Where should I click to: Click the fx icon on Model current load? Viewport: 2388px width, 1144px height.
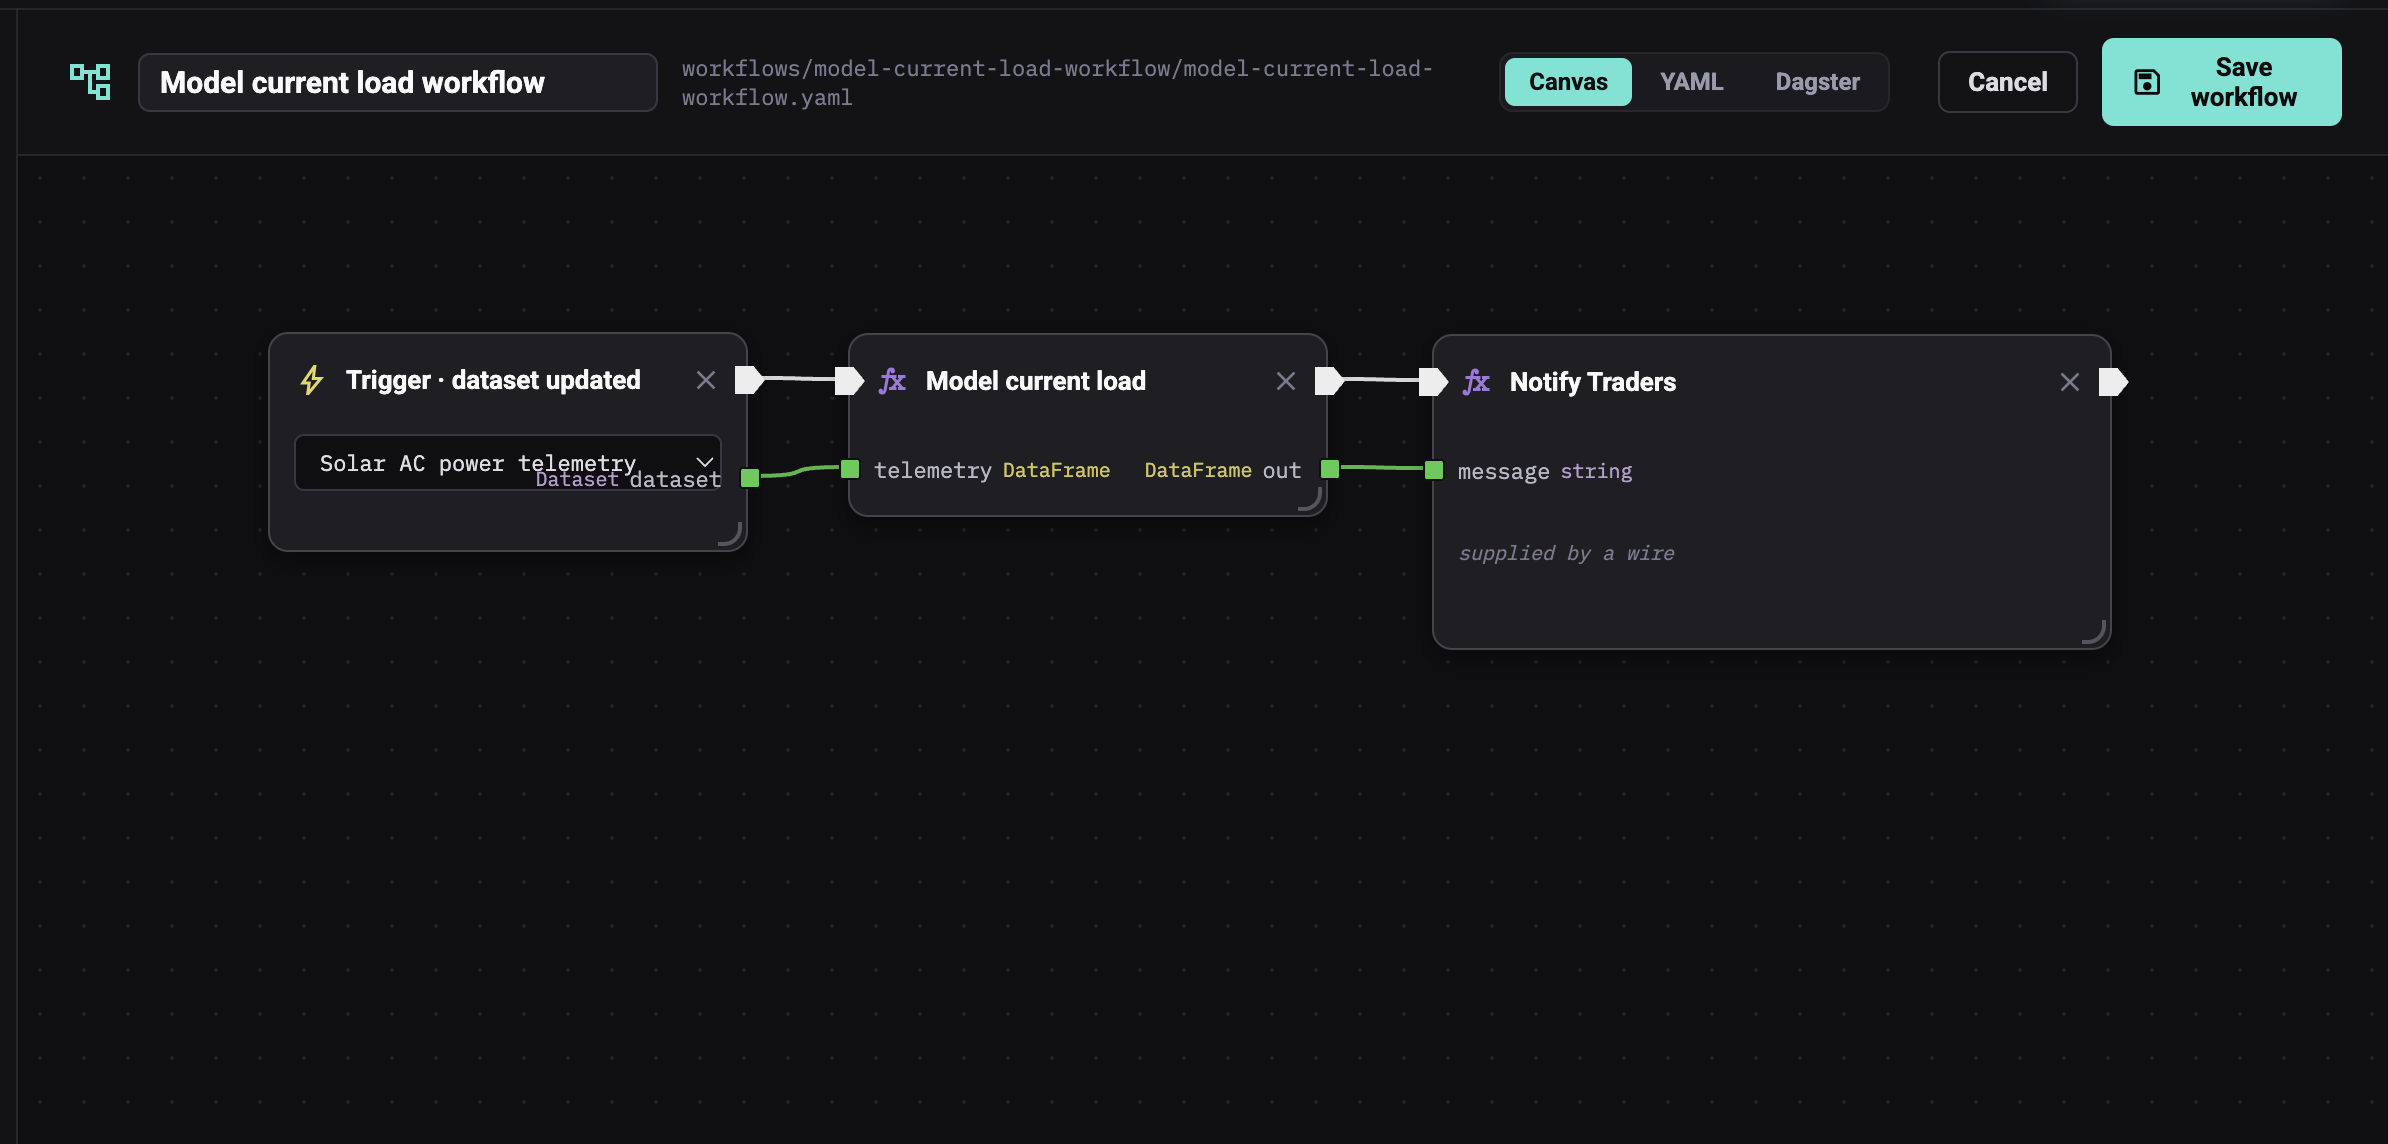[x=892, y=381]
